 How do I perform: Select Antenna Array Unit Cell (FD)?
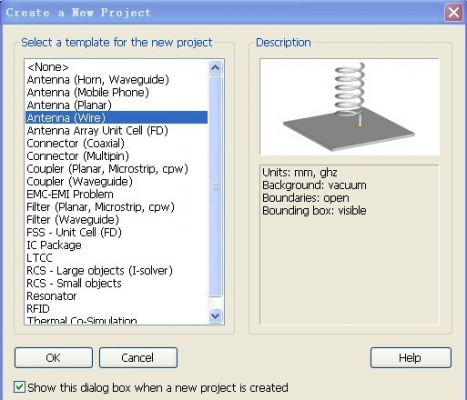[x=116, y=130]
